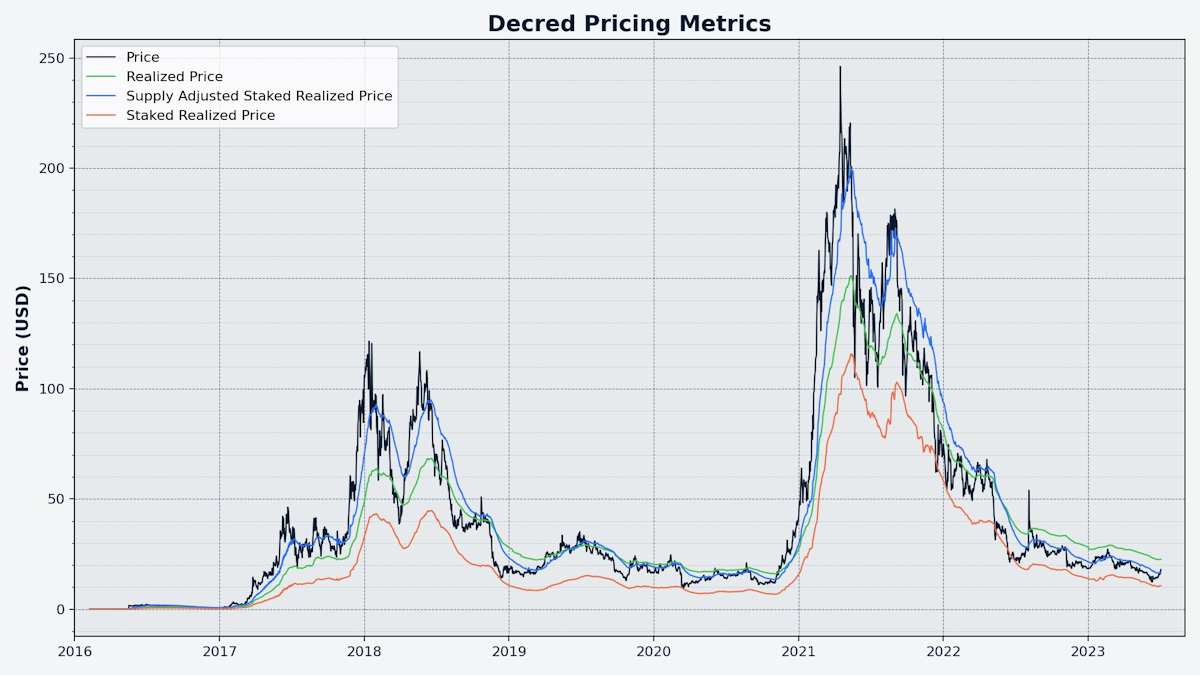Select the chart title Decred Pricing Metrics
This screenshot has width=1200, height=675.
tap(629, 22)
